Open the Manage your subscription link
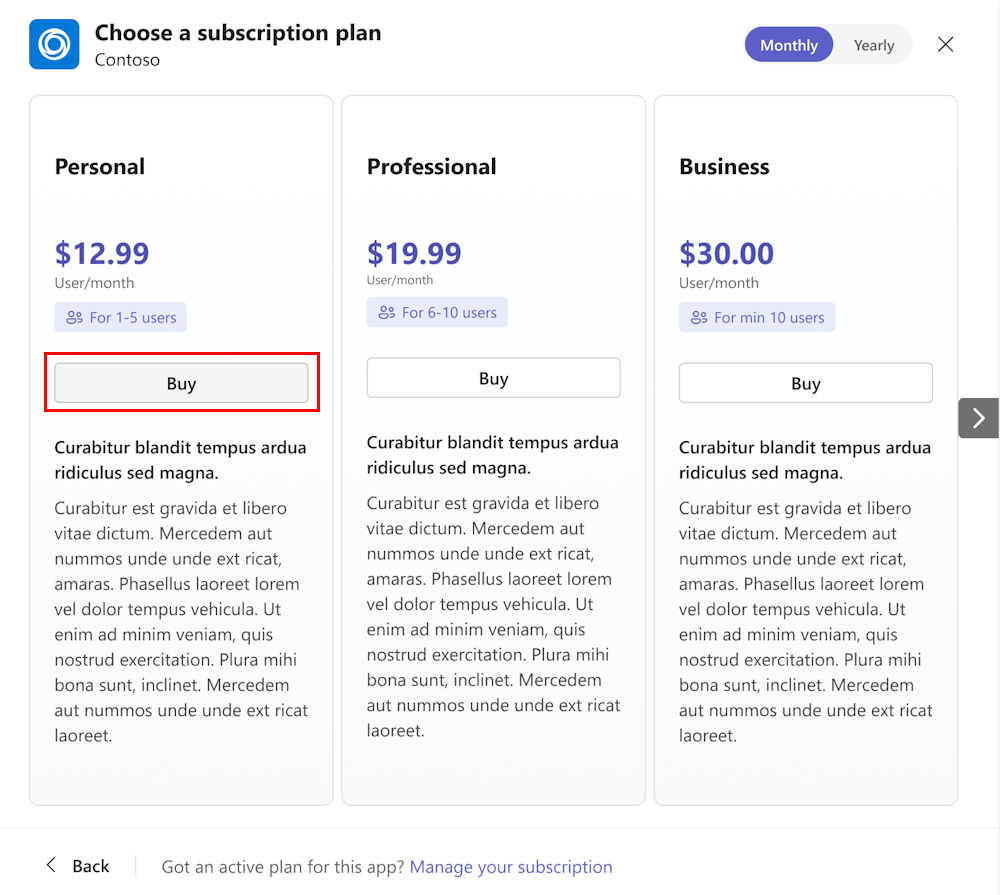Image resolution: width=1000 pixels, height=895 pixels. 511,867
